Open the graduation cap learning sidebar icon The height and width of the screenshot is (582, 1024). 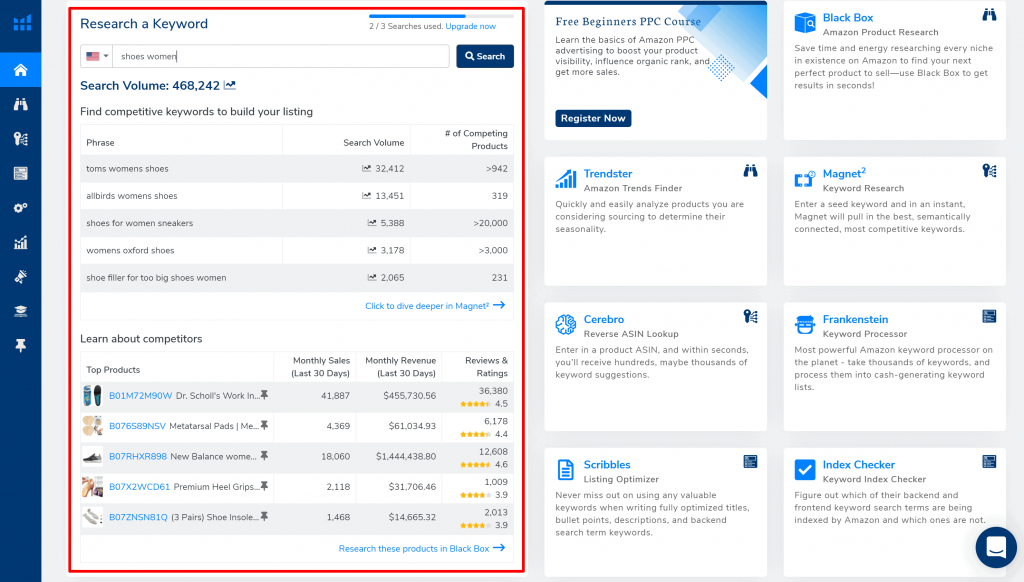click(x=21, y=311)
